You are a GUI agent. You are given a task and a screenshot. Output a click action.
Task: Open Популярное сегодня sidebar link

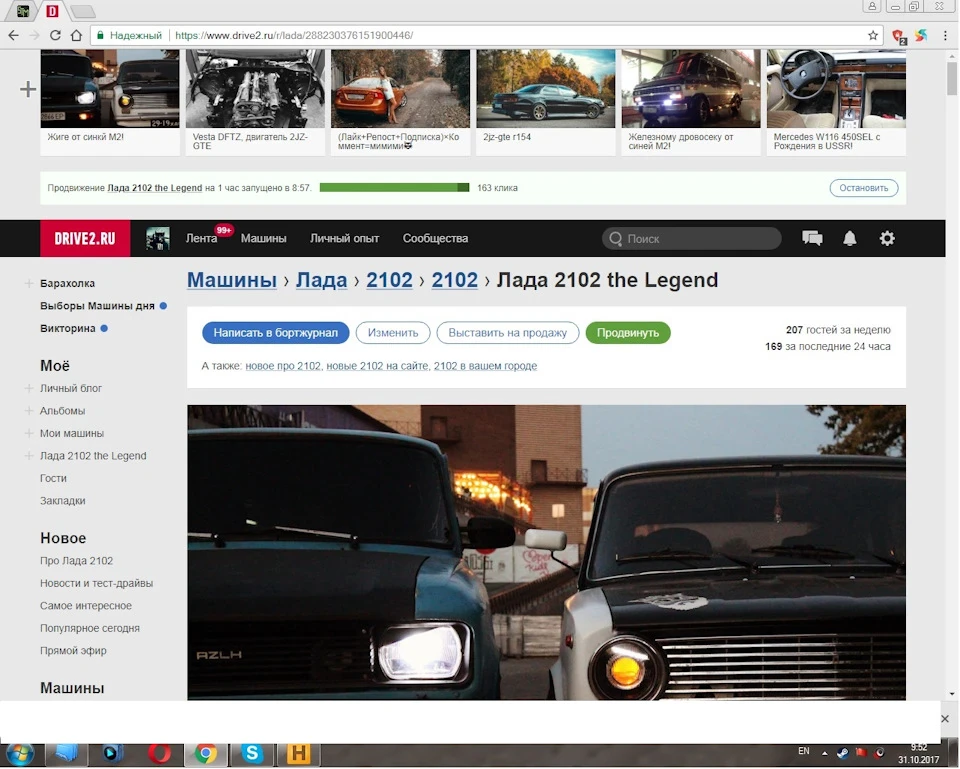[90, 628]
